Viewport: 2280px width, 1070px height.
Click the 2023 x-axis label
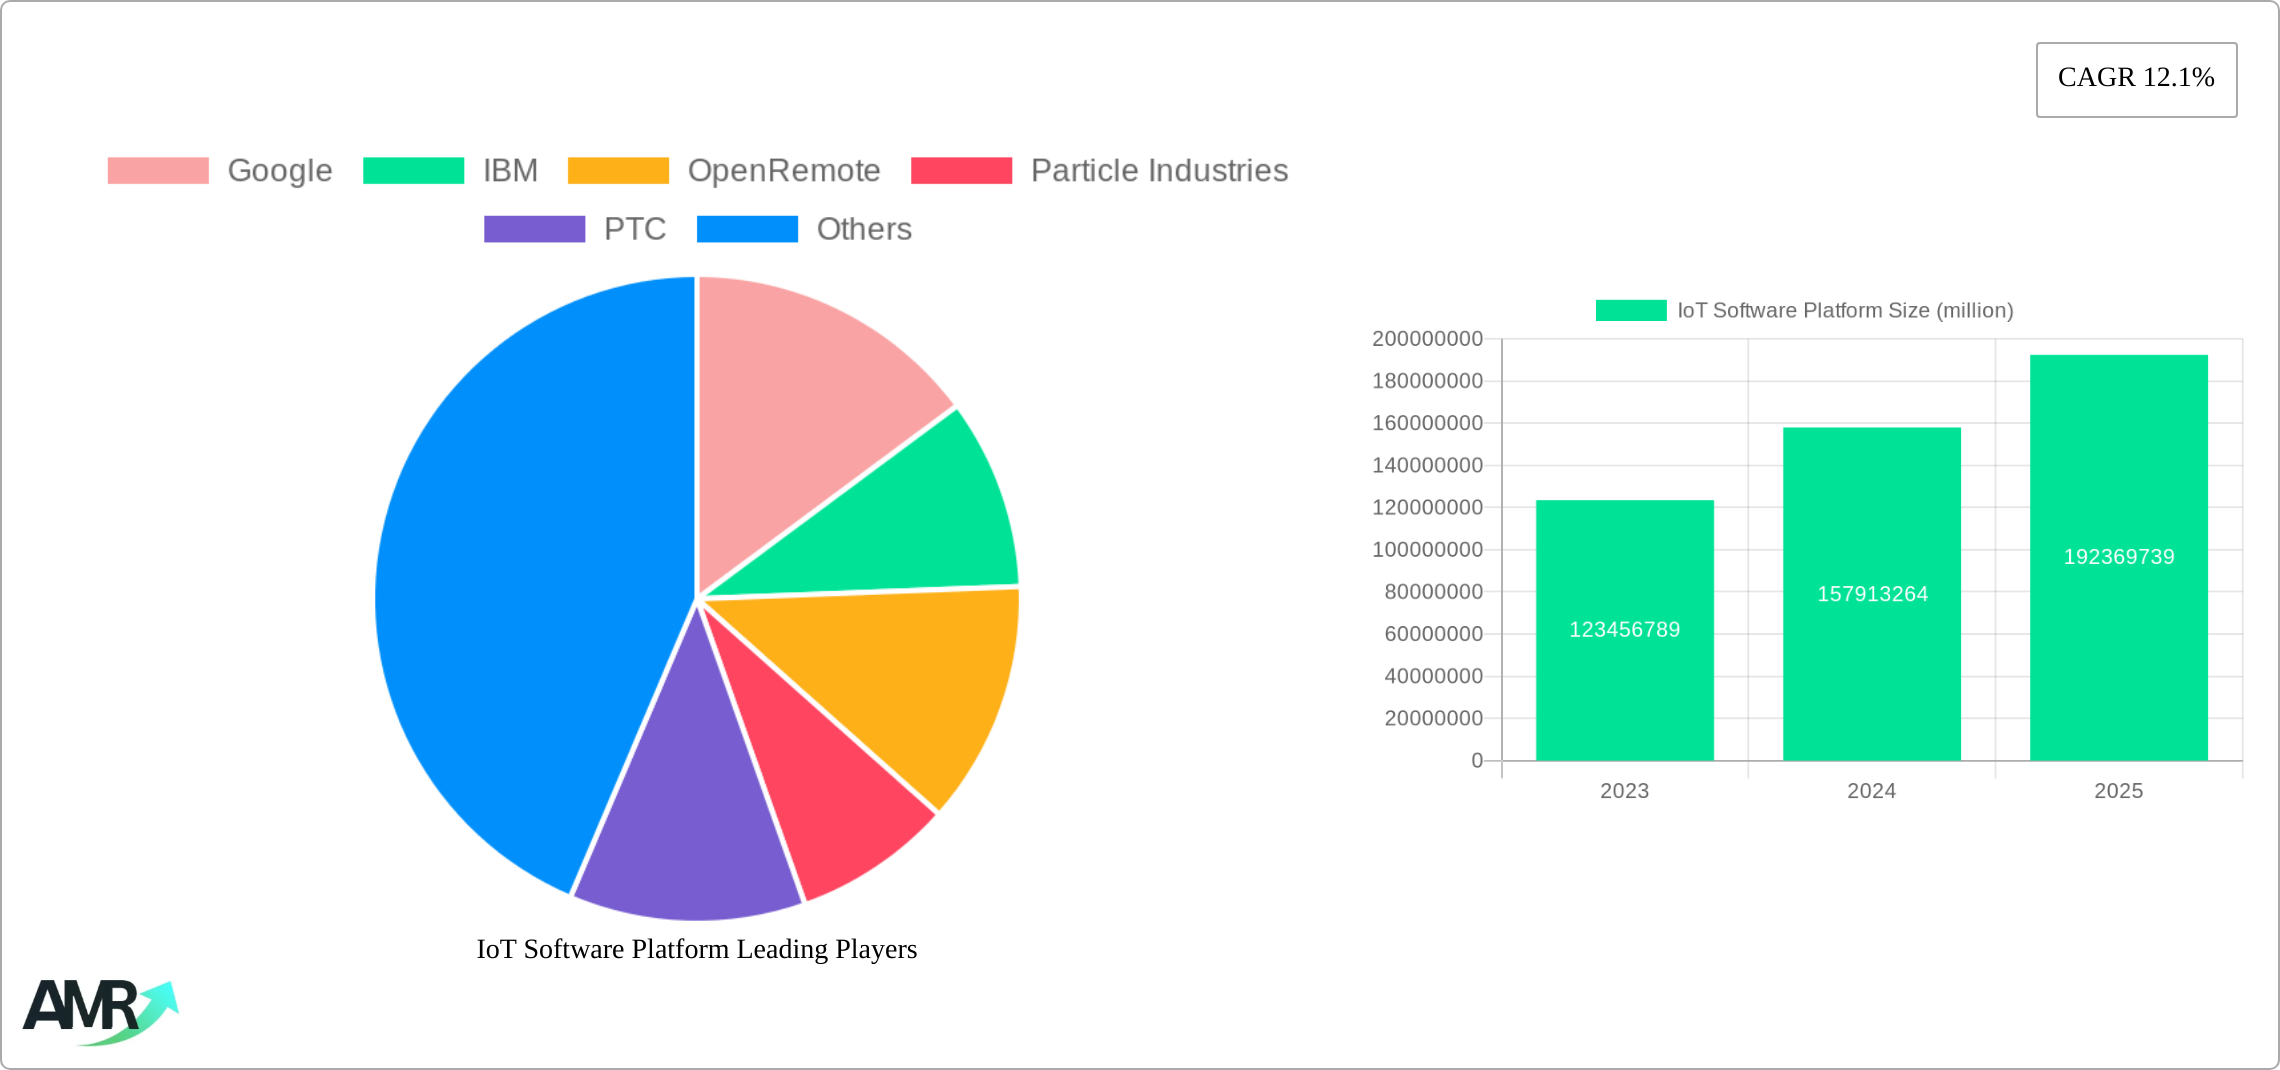[x=1625, y=791]
